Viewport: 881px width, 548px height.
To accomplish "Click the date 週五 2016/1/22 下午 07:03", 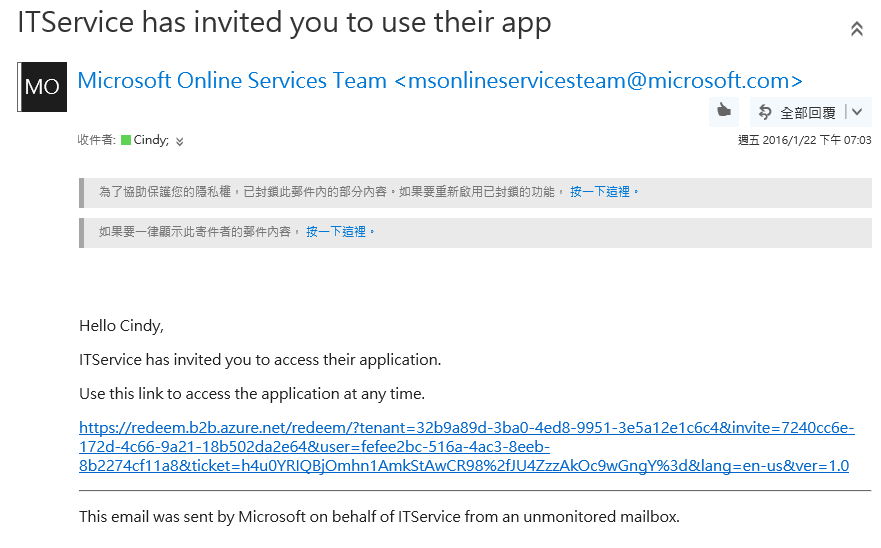I will click(x=805, y=140).
